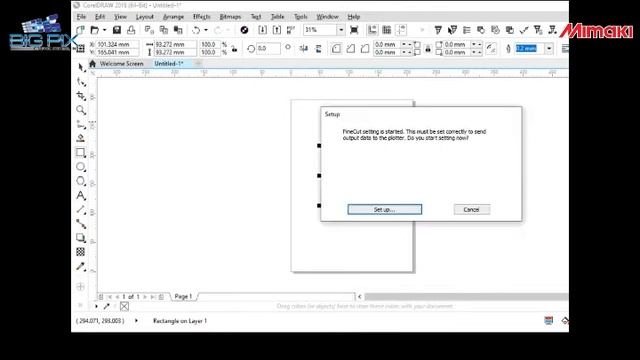Toggle relative corner scaling button
Screen dimensions: 640x360
491,49
